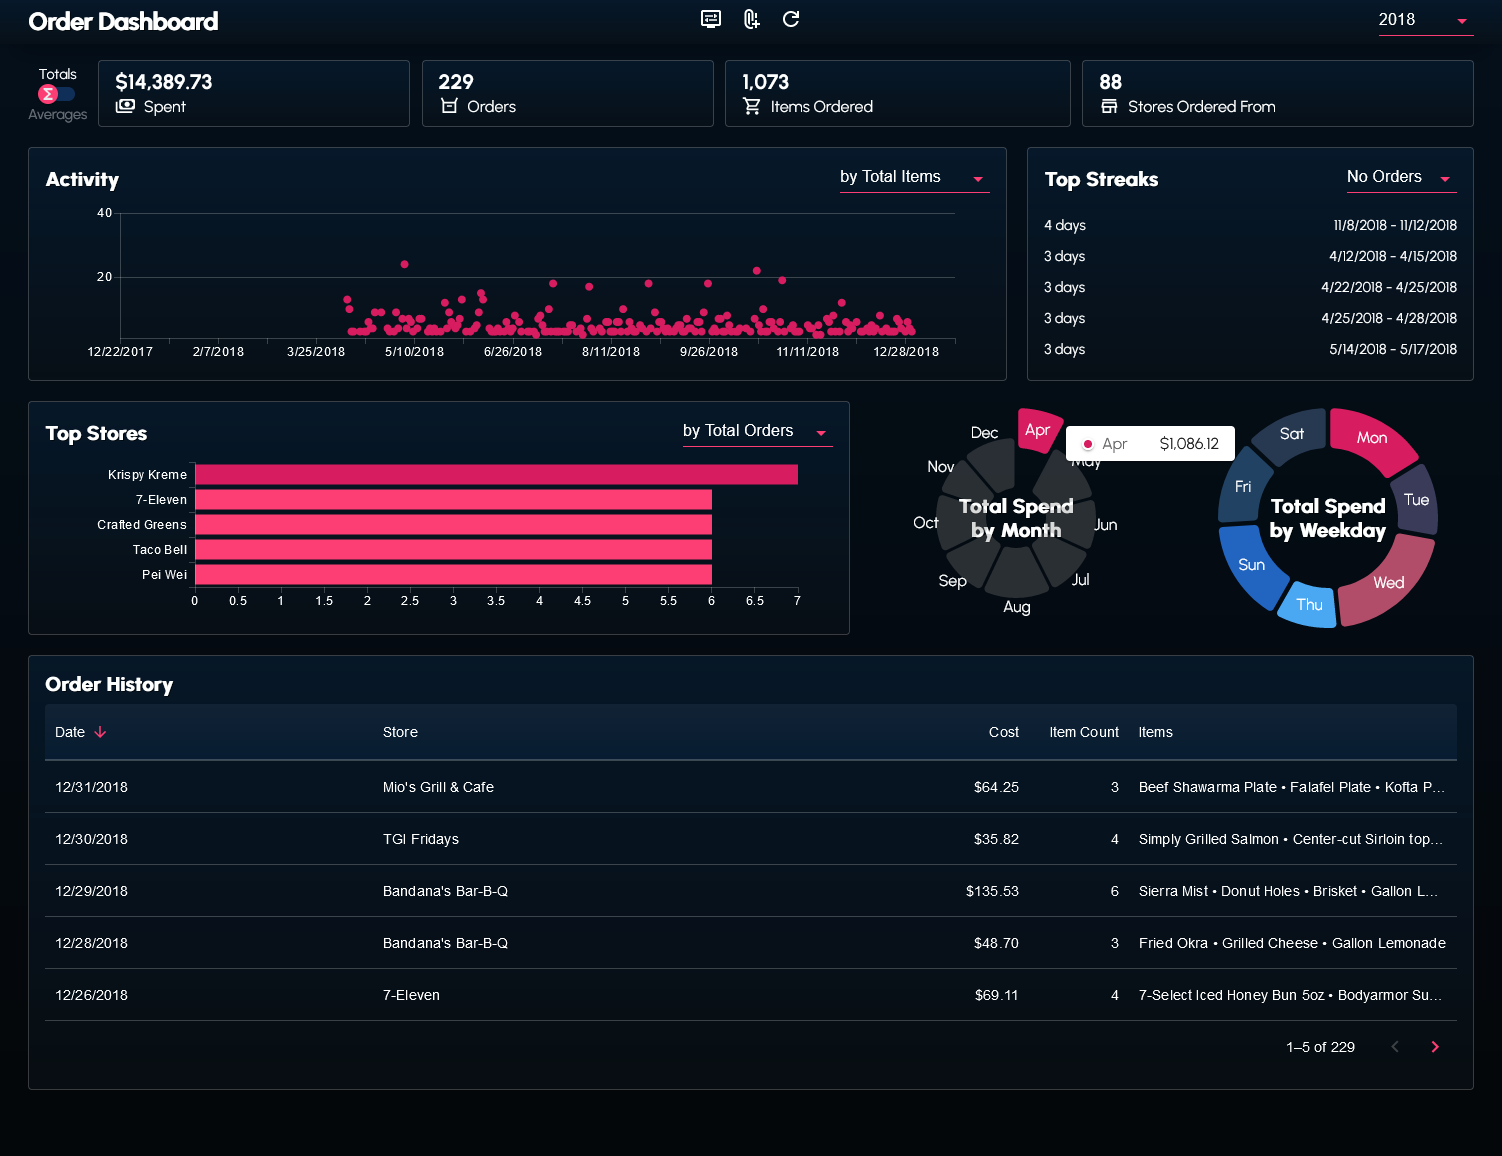Click the shopping cart icon by Items Ordered

(x=752, y=106)
